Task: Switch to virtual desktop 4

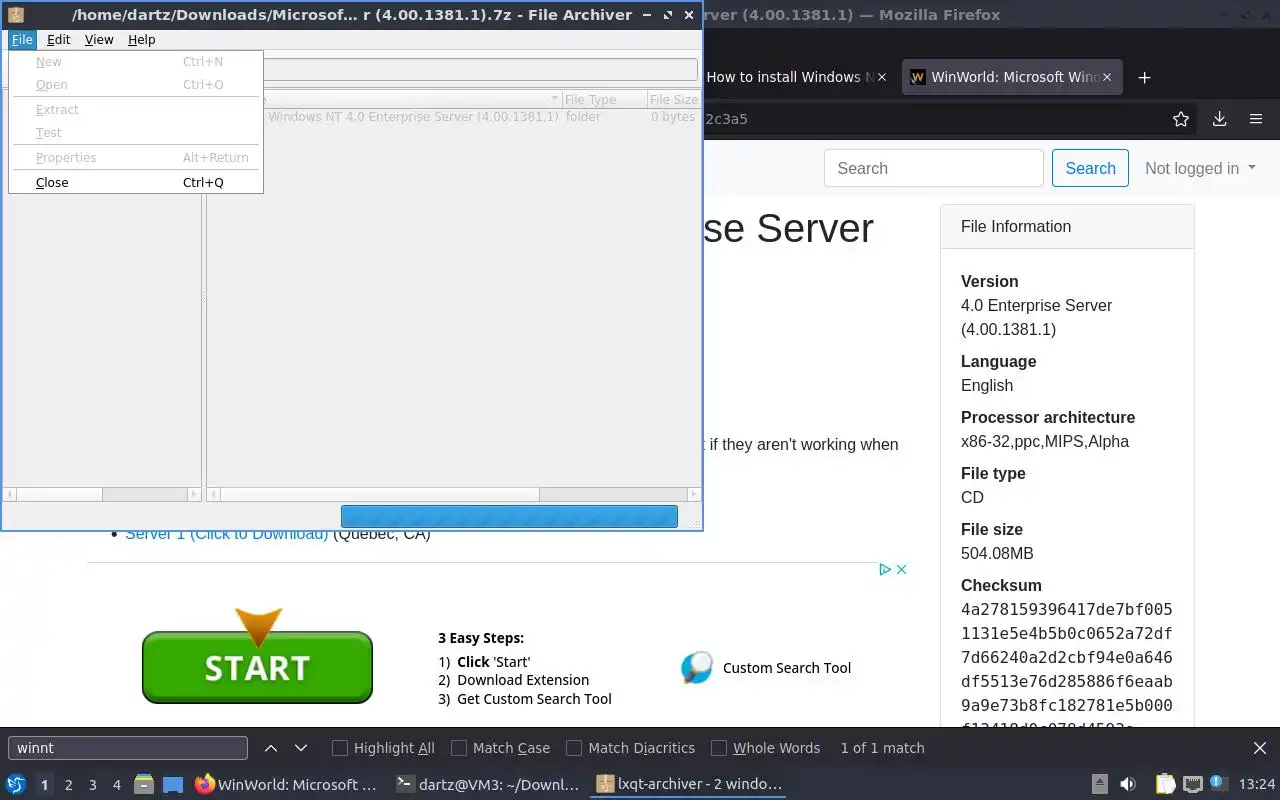Action: [116, 785]
